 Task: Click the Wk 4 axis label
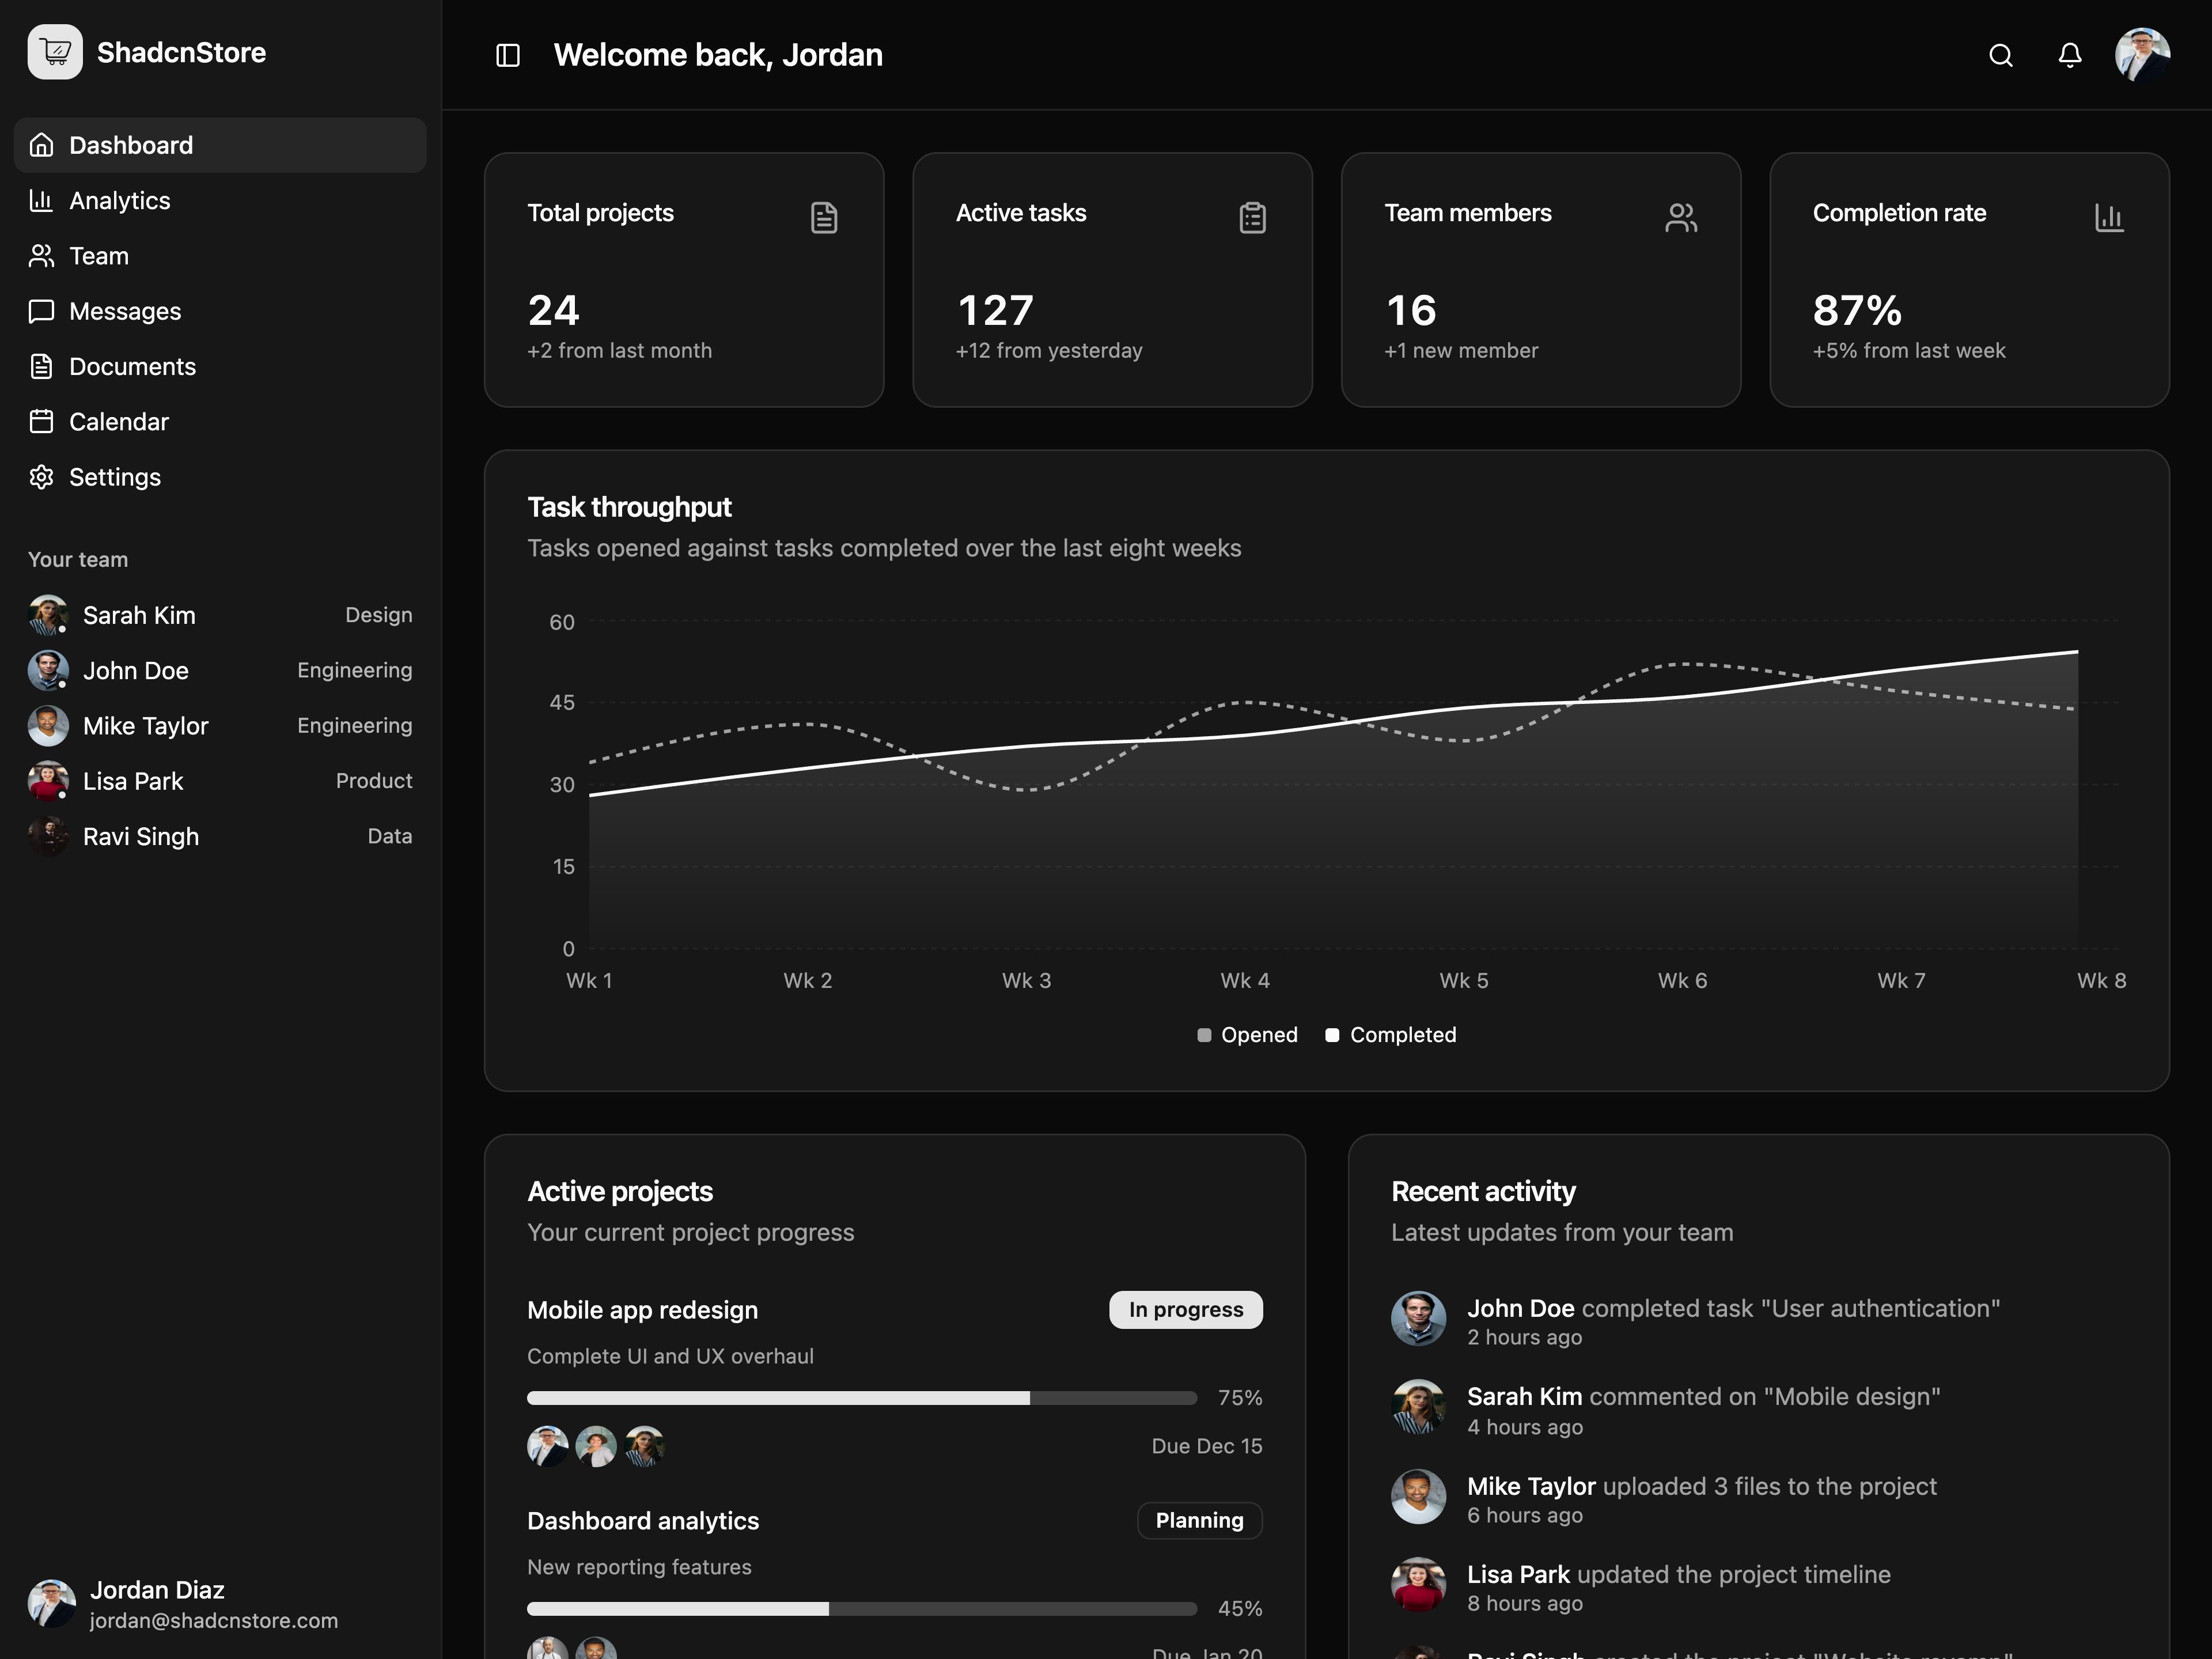(1245, 980)
